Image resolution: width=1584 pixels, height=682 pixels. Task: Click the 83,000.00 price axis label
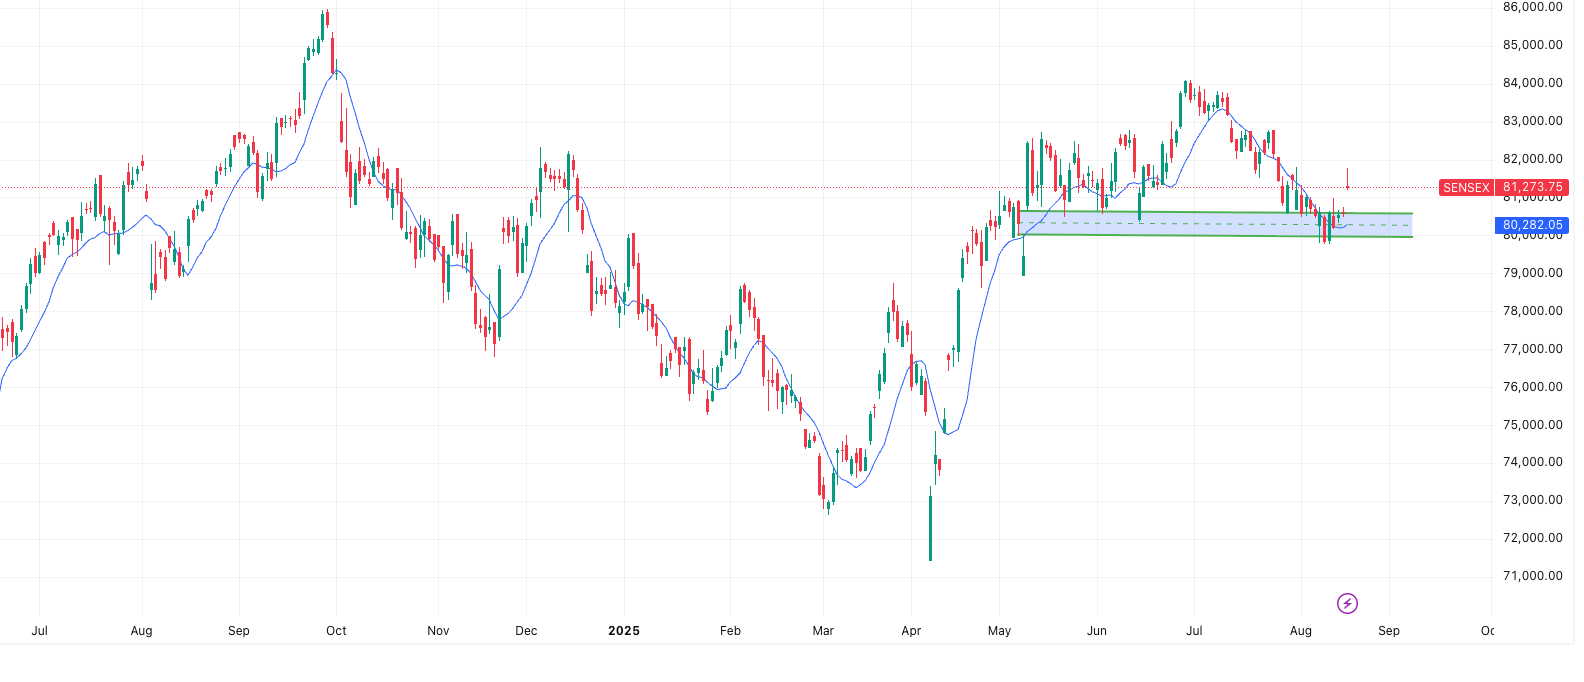pyautogui.click(x=1532, y=121)
